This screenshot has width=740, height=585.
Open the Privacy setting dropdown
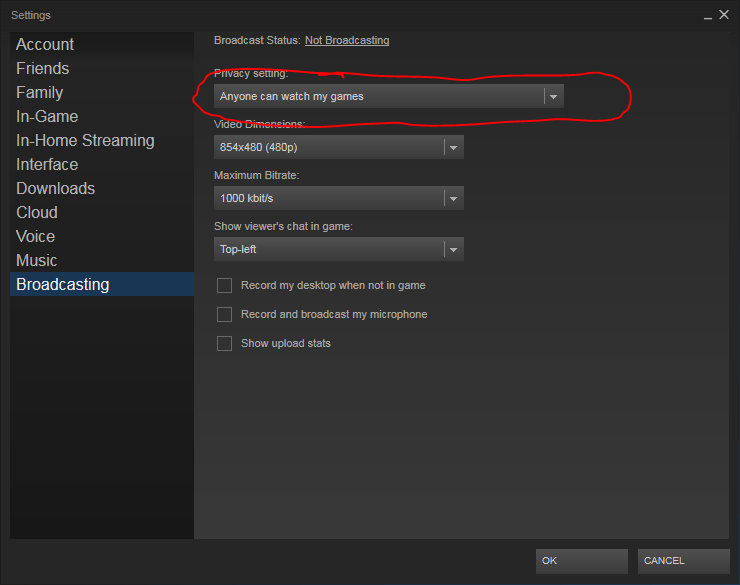(x=388, y=96)
